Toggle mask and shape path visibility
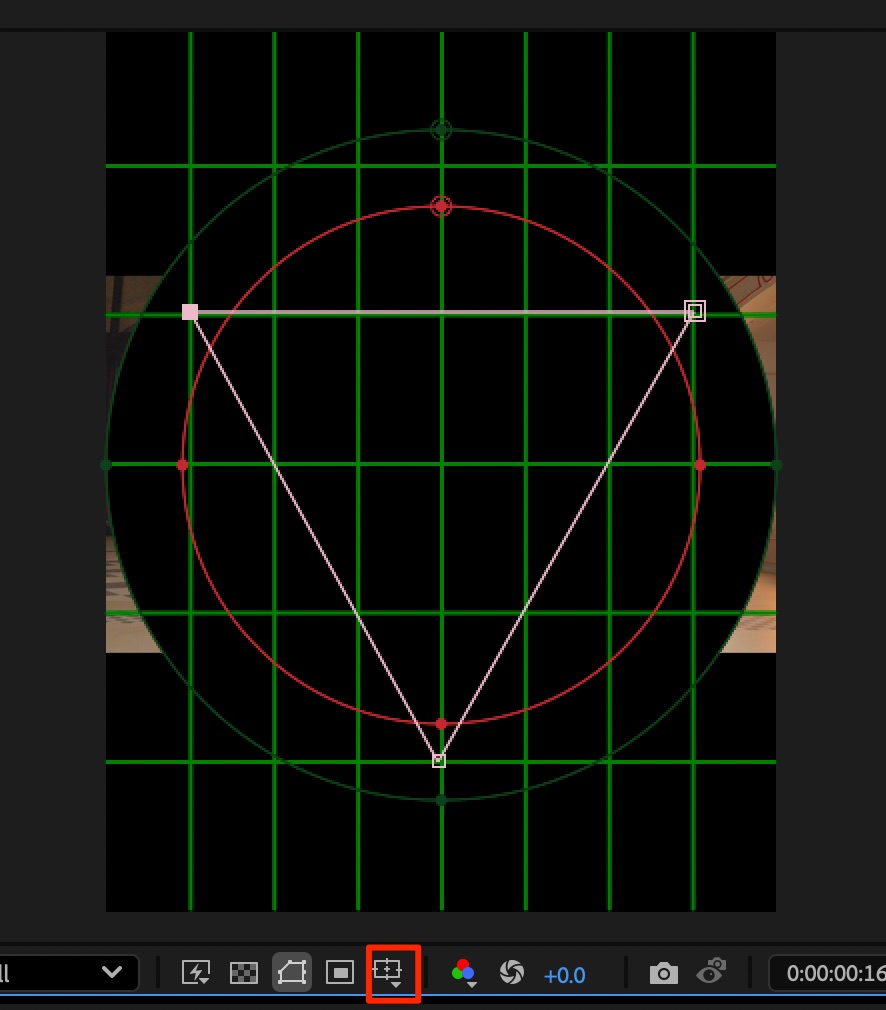886x1010 pixels. click(x=292, y=972)
